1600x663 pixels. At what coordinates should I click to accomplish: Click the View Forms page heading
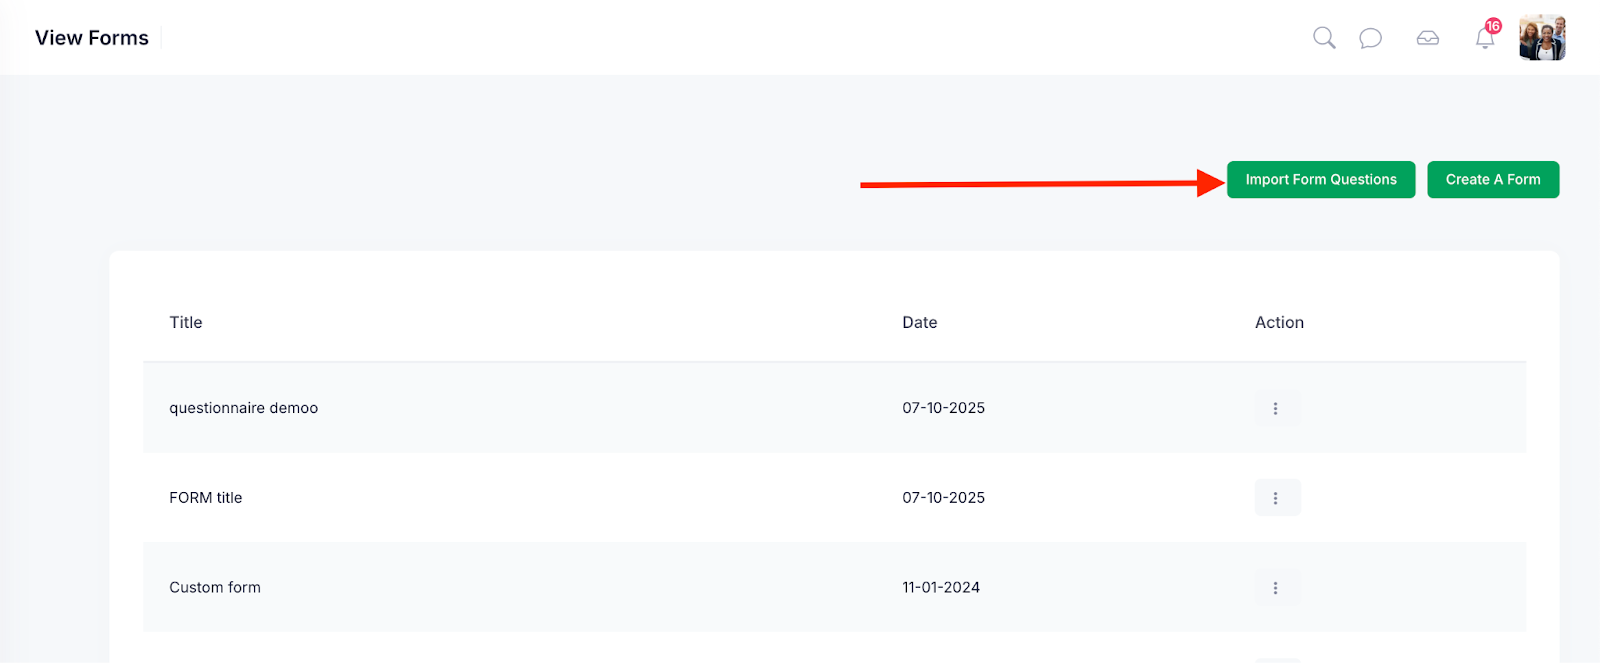coord(92,38)
